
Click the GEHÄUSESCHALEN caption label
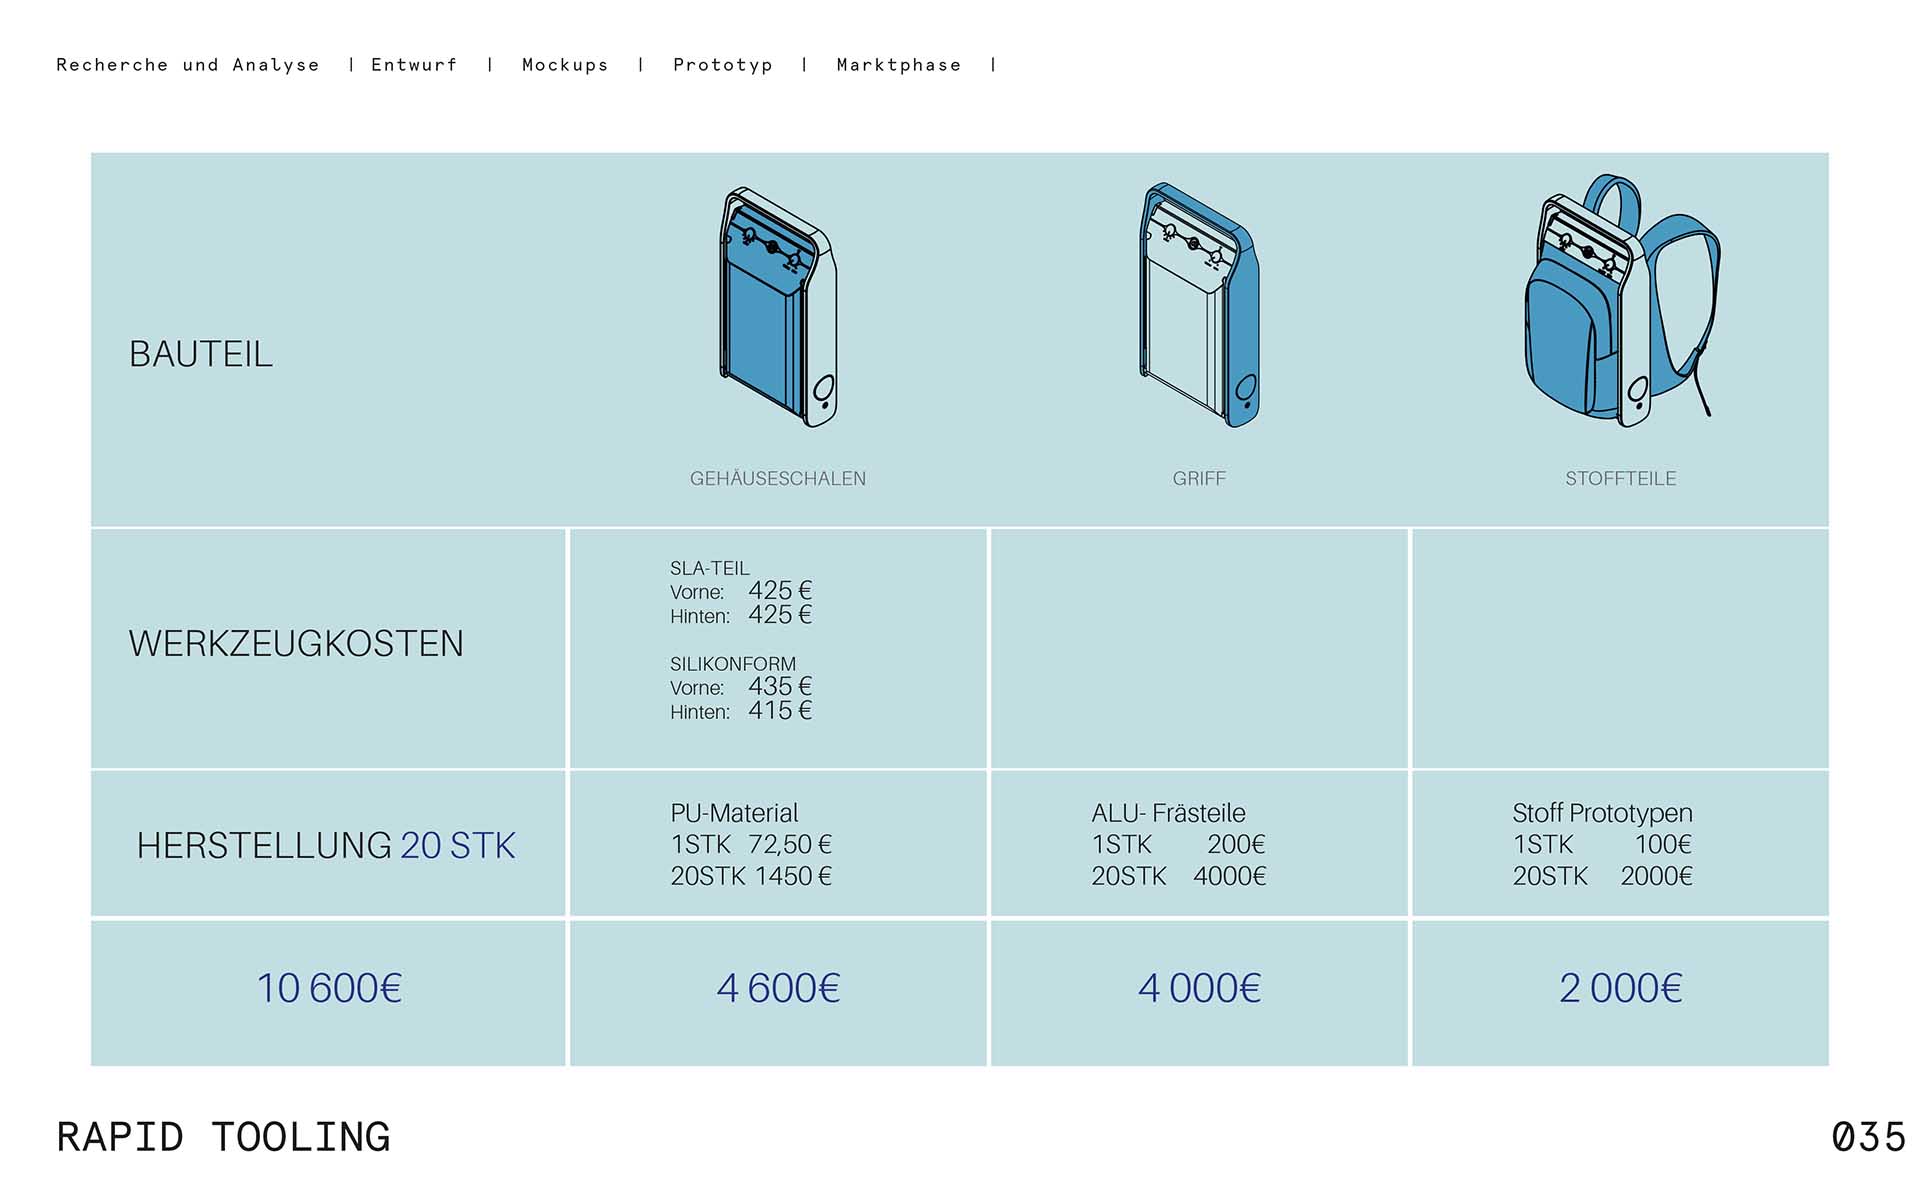778,479
